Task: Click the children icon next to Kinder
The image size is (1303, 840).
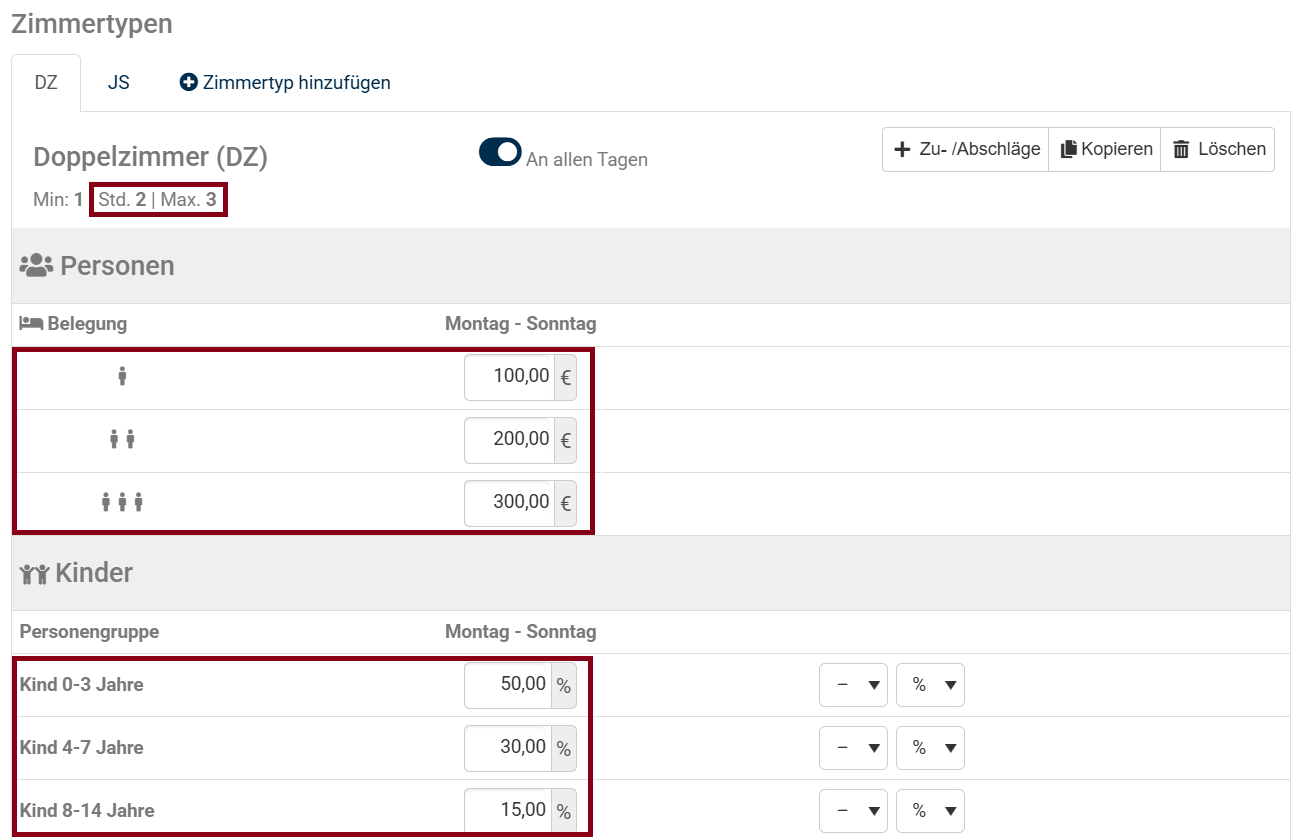Action: (35, 573)
